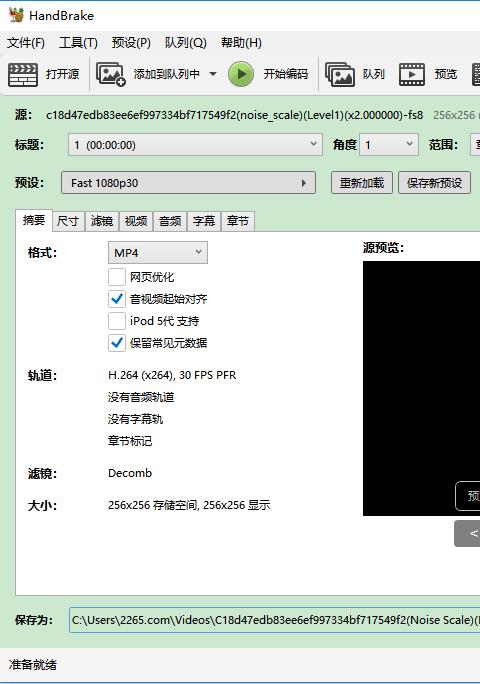Image resolution: width=480 pixels, height=684 pixels.
Task: Click the 保存新预设 button
Action: coord(434,183)
